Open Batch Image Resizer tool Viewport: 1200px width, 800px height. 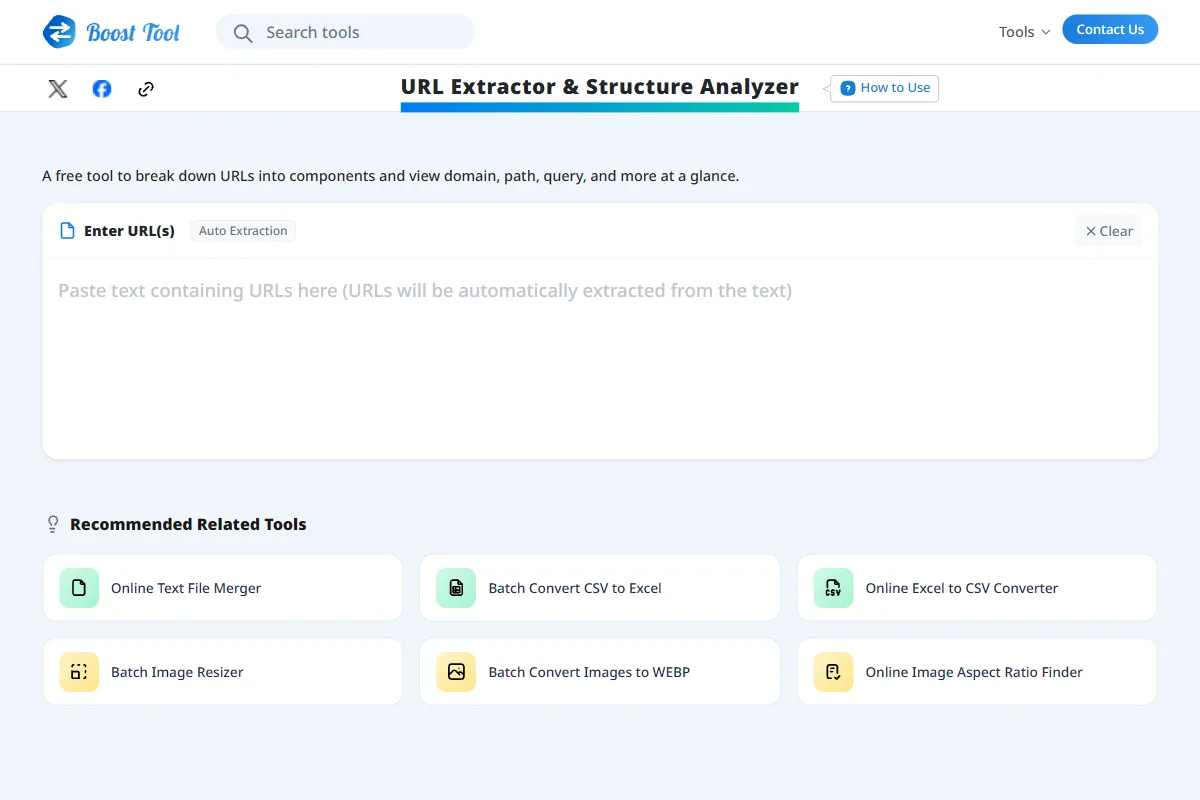(x=223, y=672)
